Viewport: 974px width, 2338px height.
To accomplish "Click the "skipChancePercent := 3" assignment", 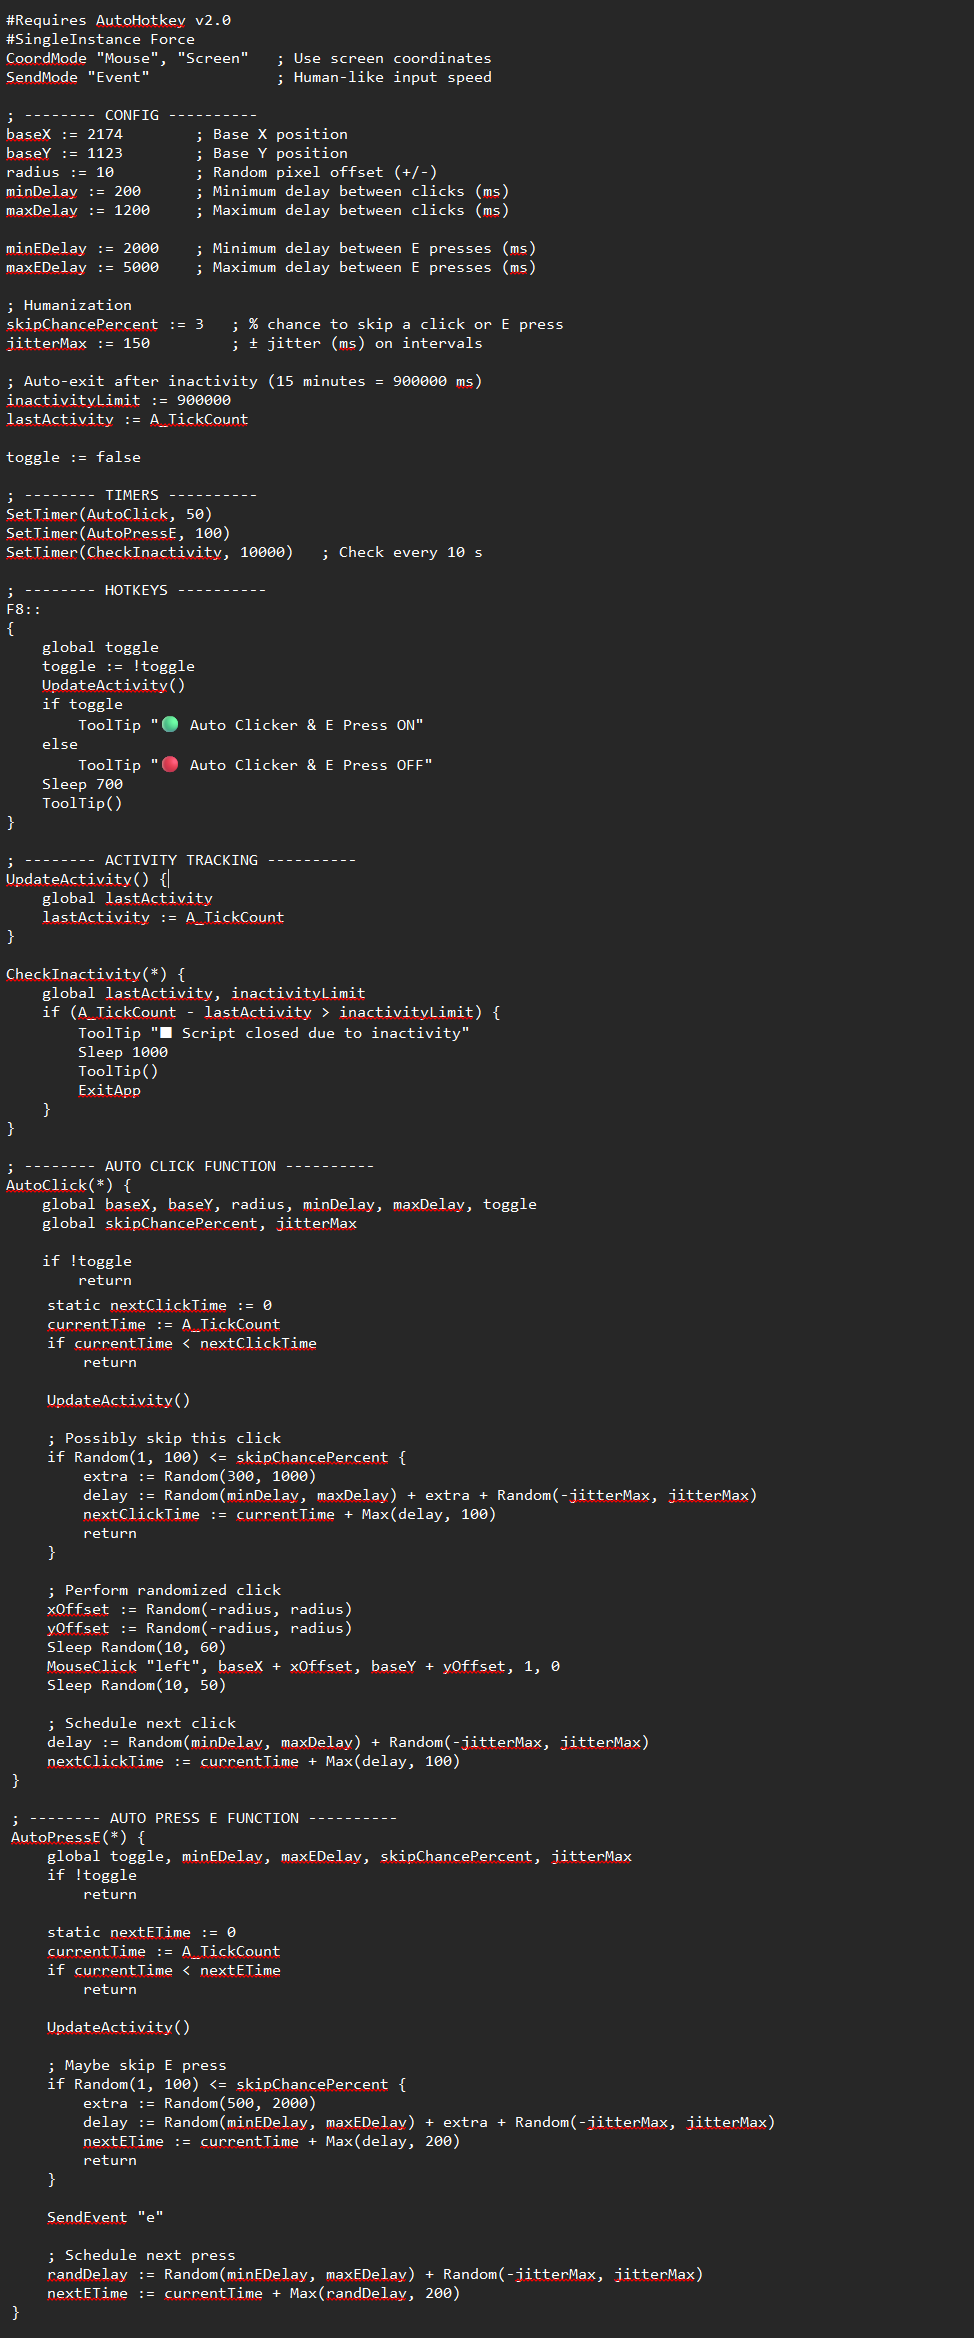I will click(105, 324).
